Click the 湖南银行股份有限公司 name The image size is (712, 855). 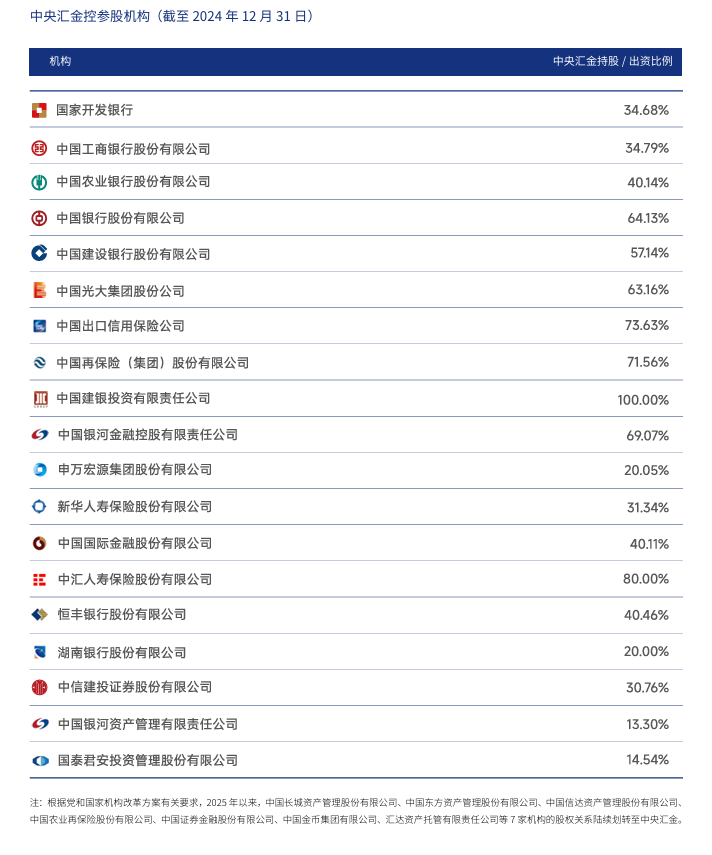click(x=122, y=652)
